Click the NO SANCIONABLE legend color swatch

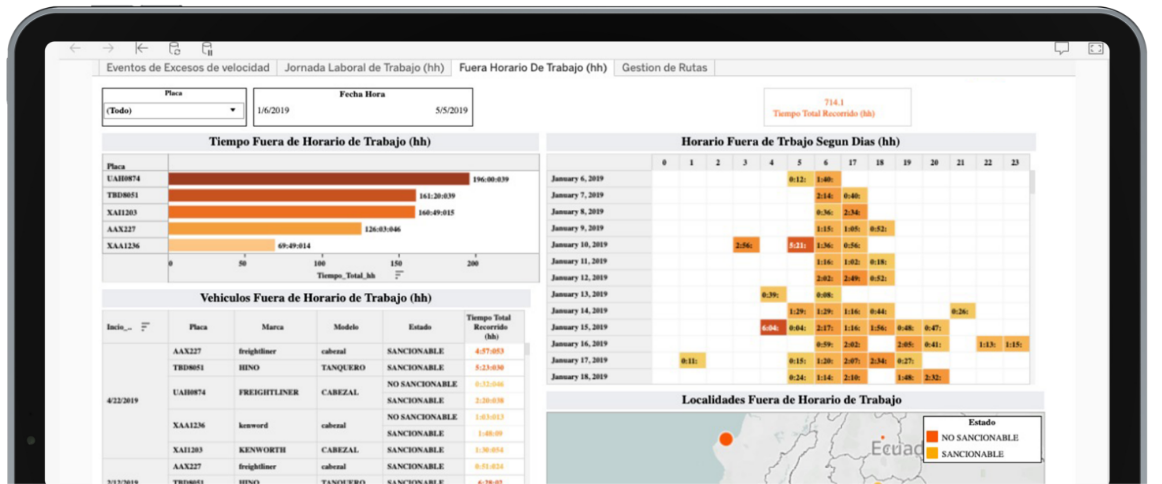931,438
